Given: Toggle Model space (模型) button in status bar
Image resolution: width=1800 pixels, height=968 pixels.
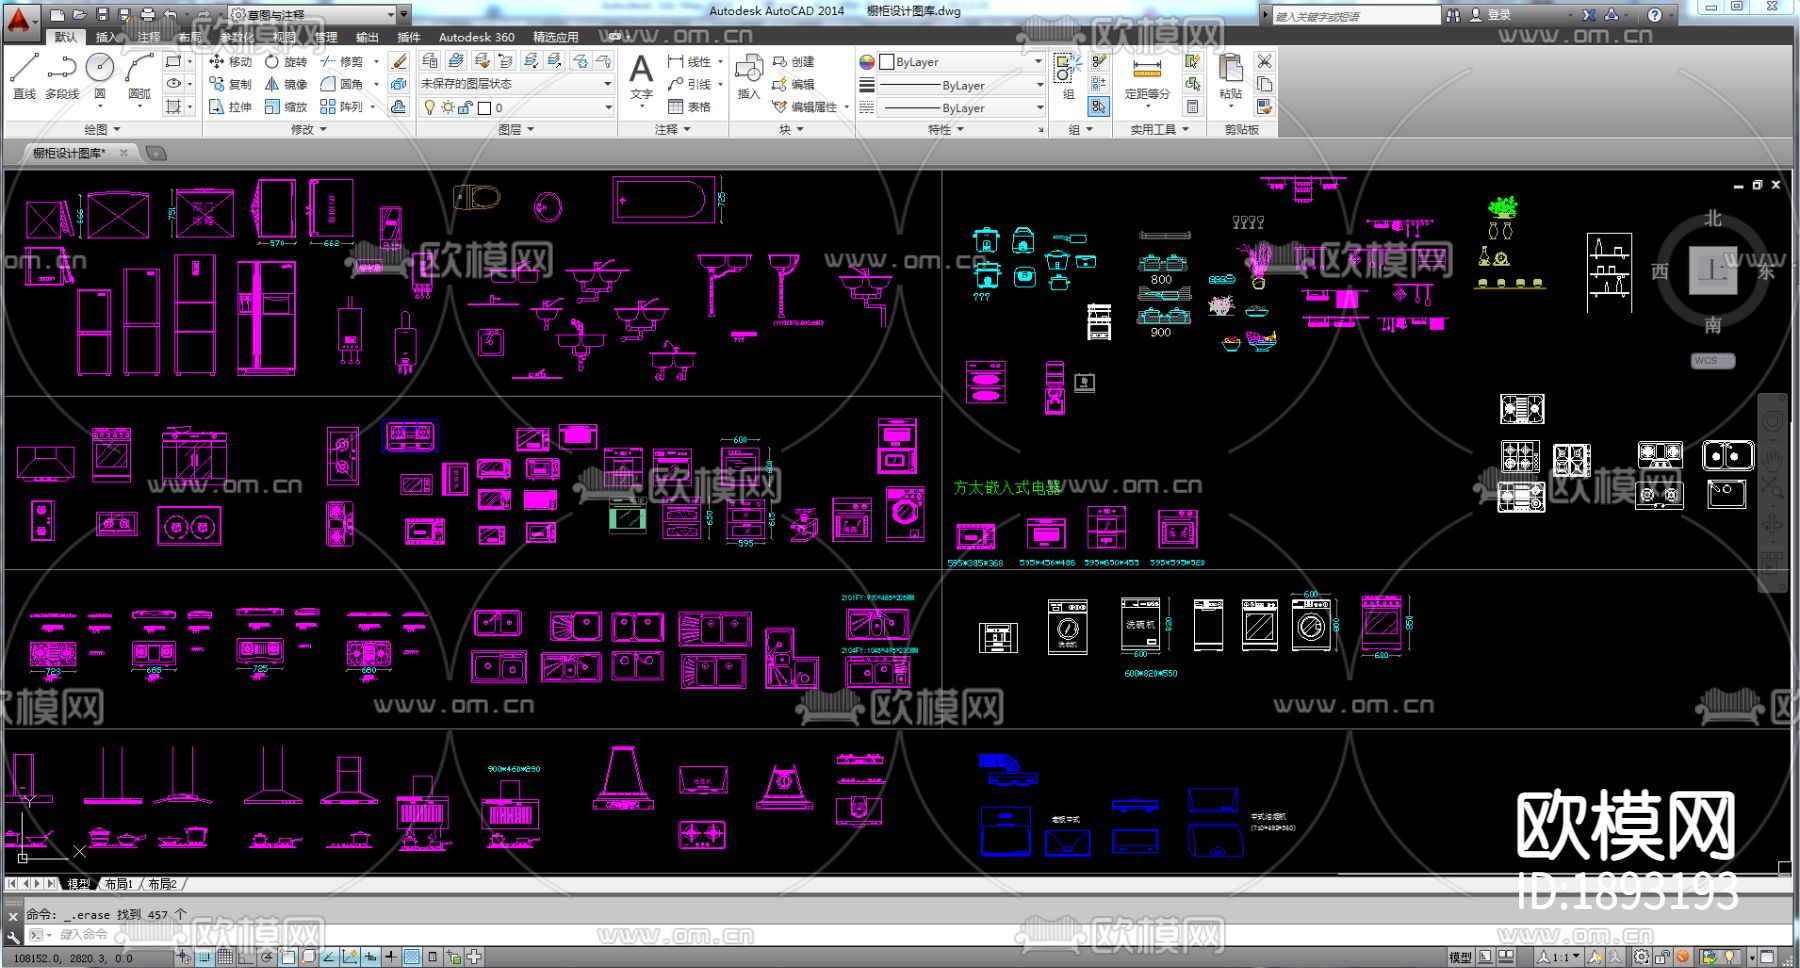Looking at the screenshot, I should tap(1460, 957).
